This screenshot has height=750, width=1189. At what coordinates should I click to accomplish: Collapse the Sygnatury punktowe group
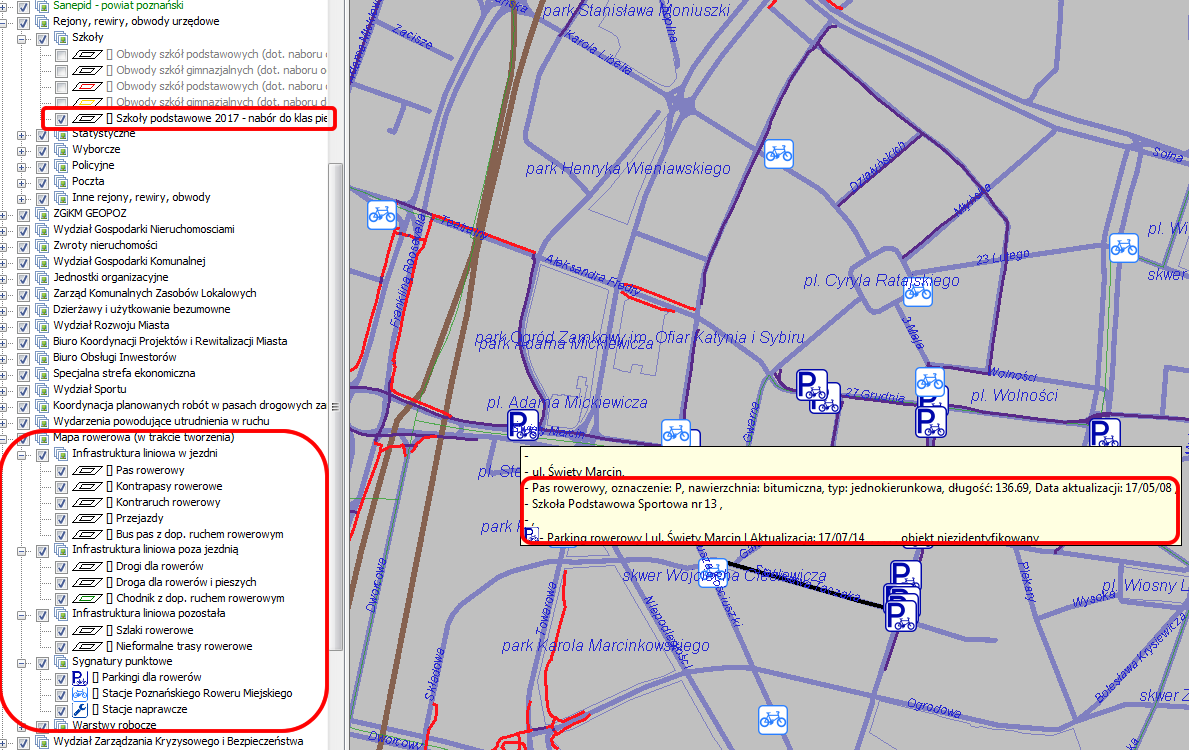23,662
